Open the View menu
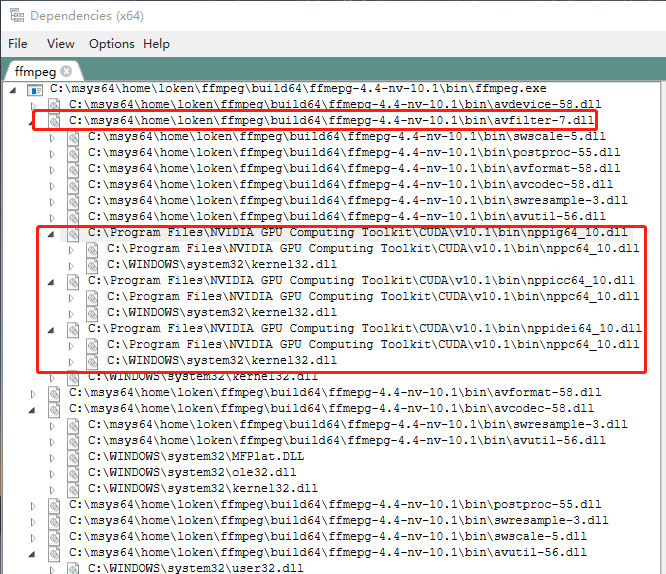666x574 pixels. coord(61,44)
